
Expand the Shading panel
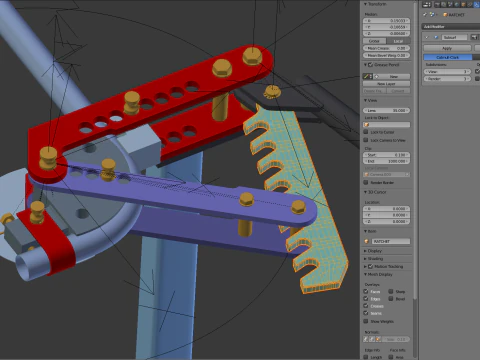point(366,259)
